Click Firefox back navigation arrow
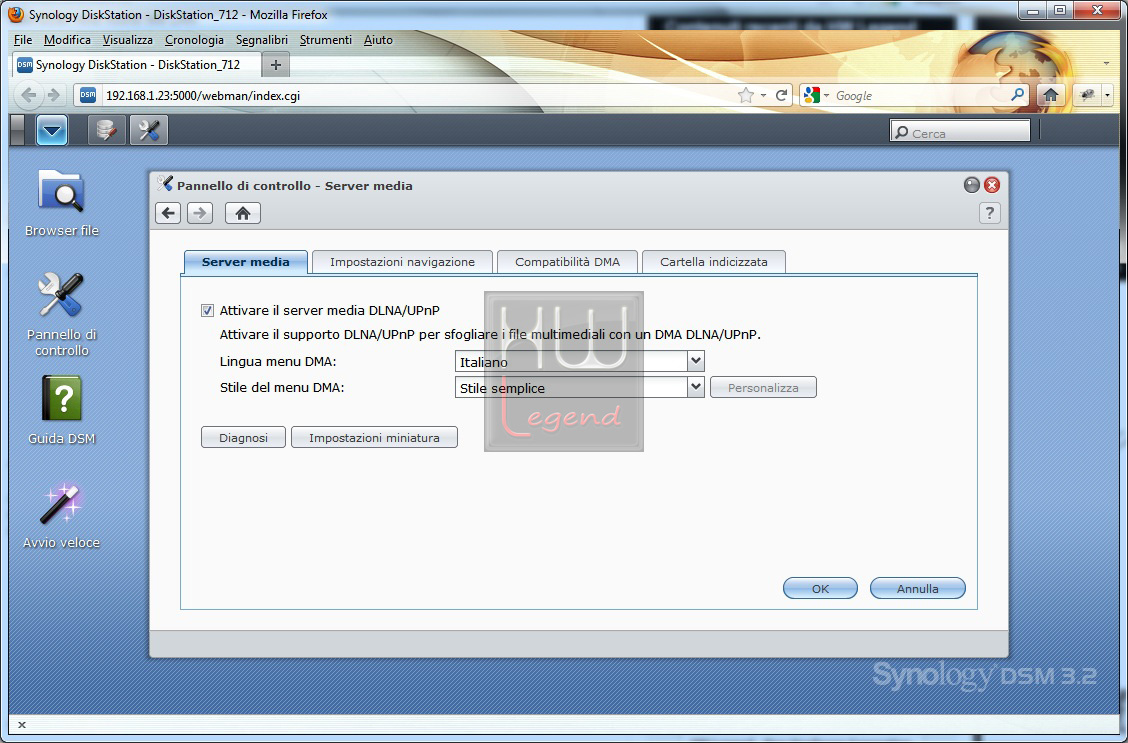 [x=29, y=95]
